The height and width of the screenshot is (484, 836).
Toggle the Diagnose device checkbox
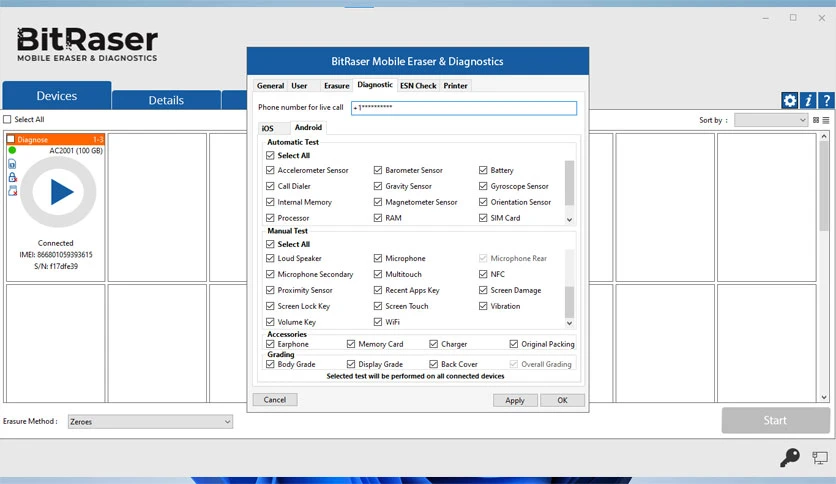click(x=11, y=140)
